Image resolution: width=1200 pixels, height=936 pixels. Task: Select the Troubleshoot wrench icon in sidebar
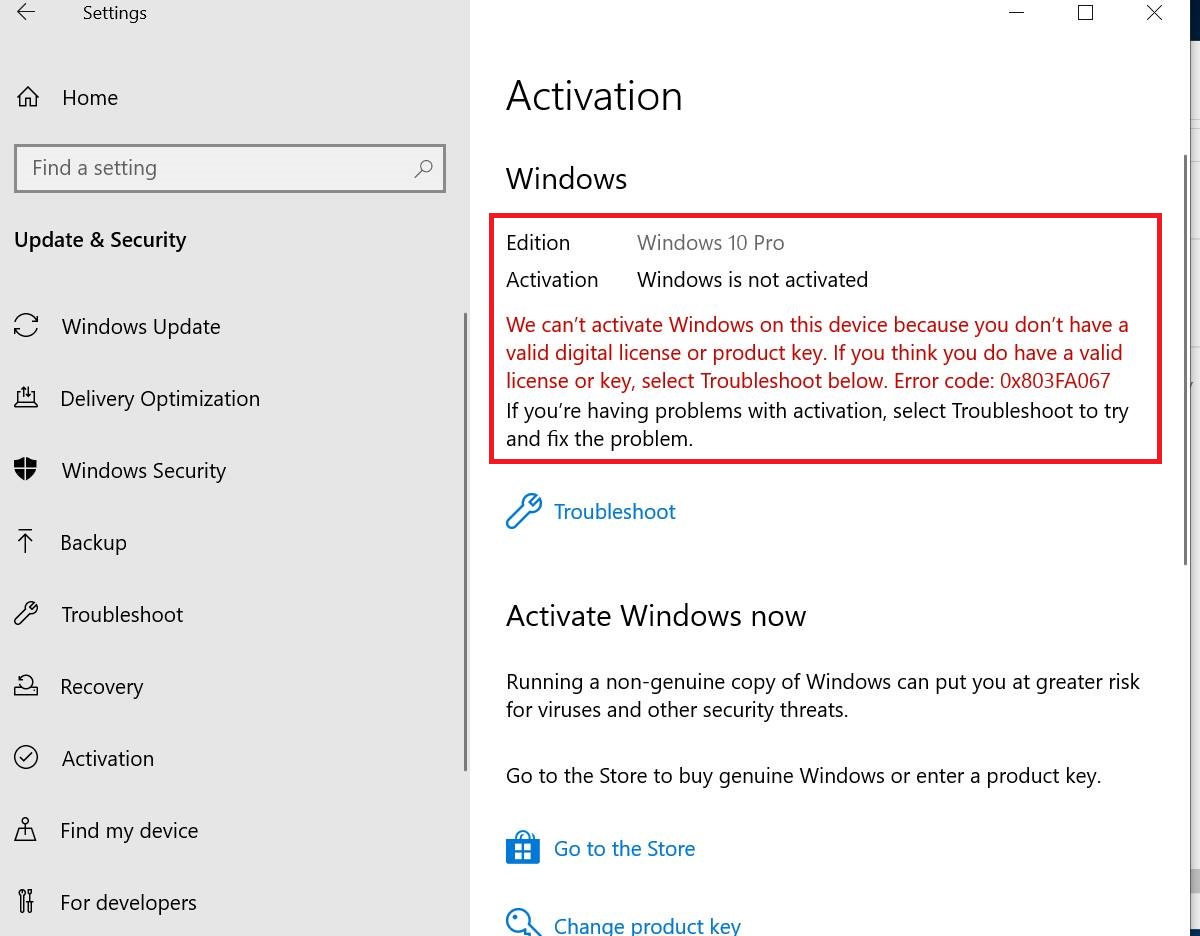click(x=26, y=614)
